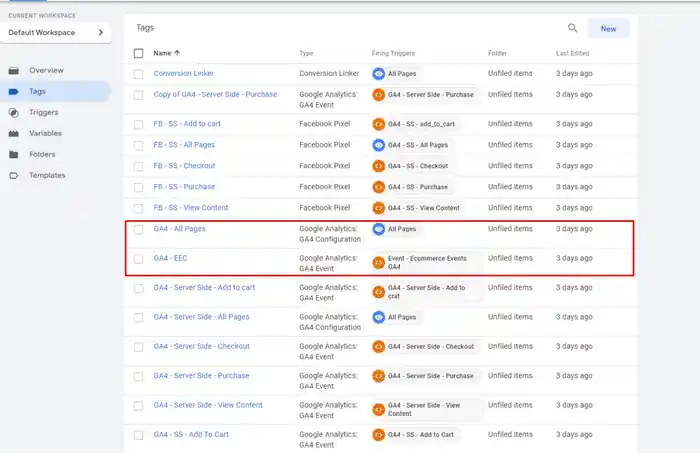Click the Templates icon in sidebar
The image size is (700, 453).
pos(14,175)
